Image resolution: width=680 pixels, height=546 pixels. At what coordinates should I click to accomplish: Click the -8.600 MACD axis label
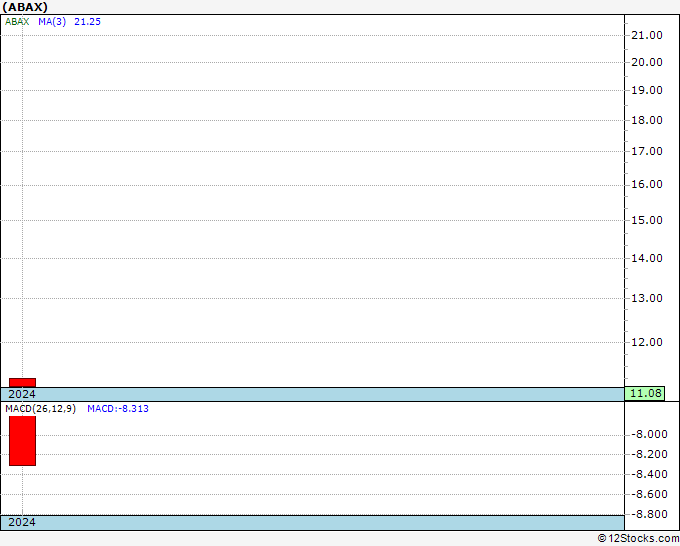(649, 495)
